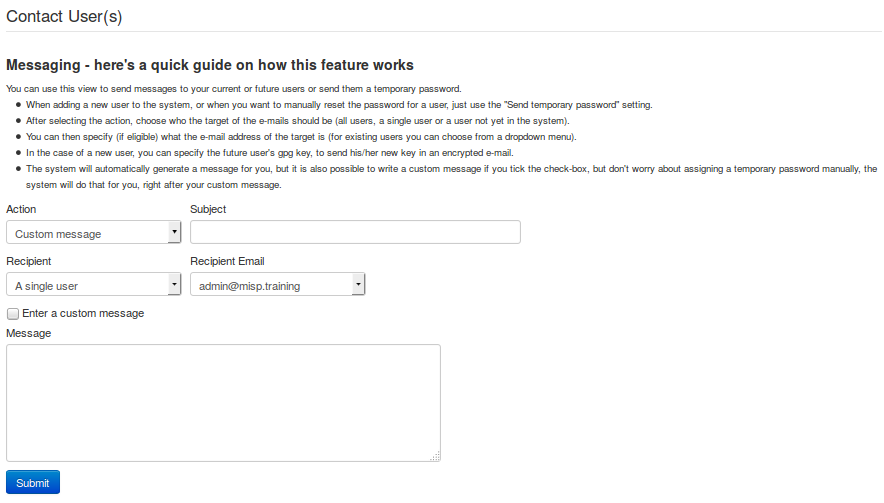Image resolution: width=884 pixels, height=503 pixels.
Task: Click the 'Enter a custom message' label text
Action: click(83, 313)
